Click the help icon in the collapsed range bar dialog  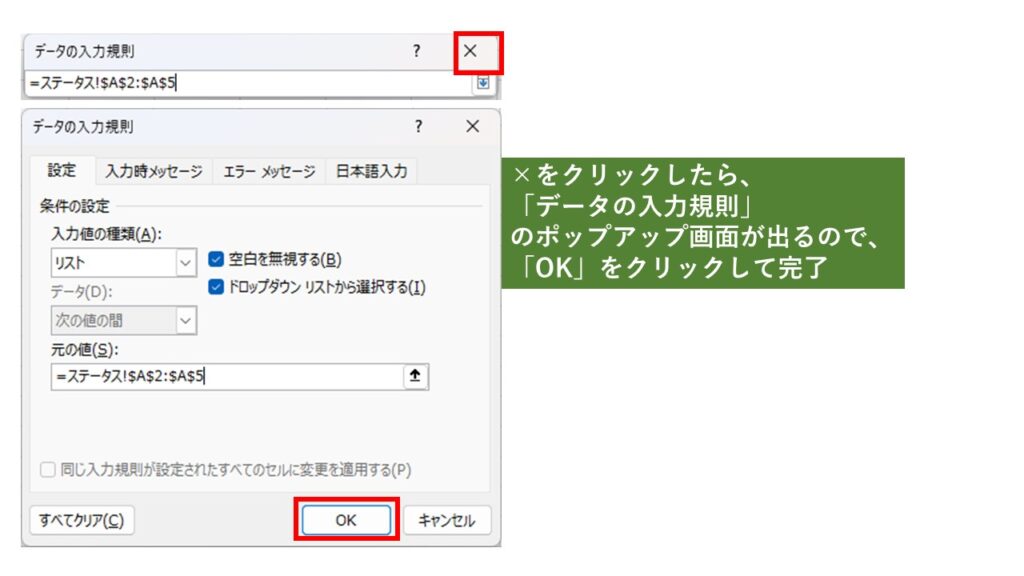(417, 51)
